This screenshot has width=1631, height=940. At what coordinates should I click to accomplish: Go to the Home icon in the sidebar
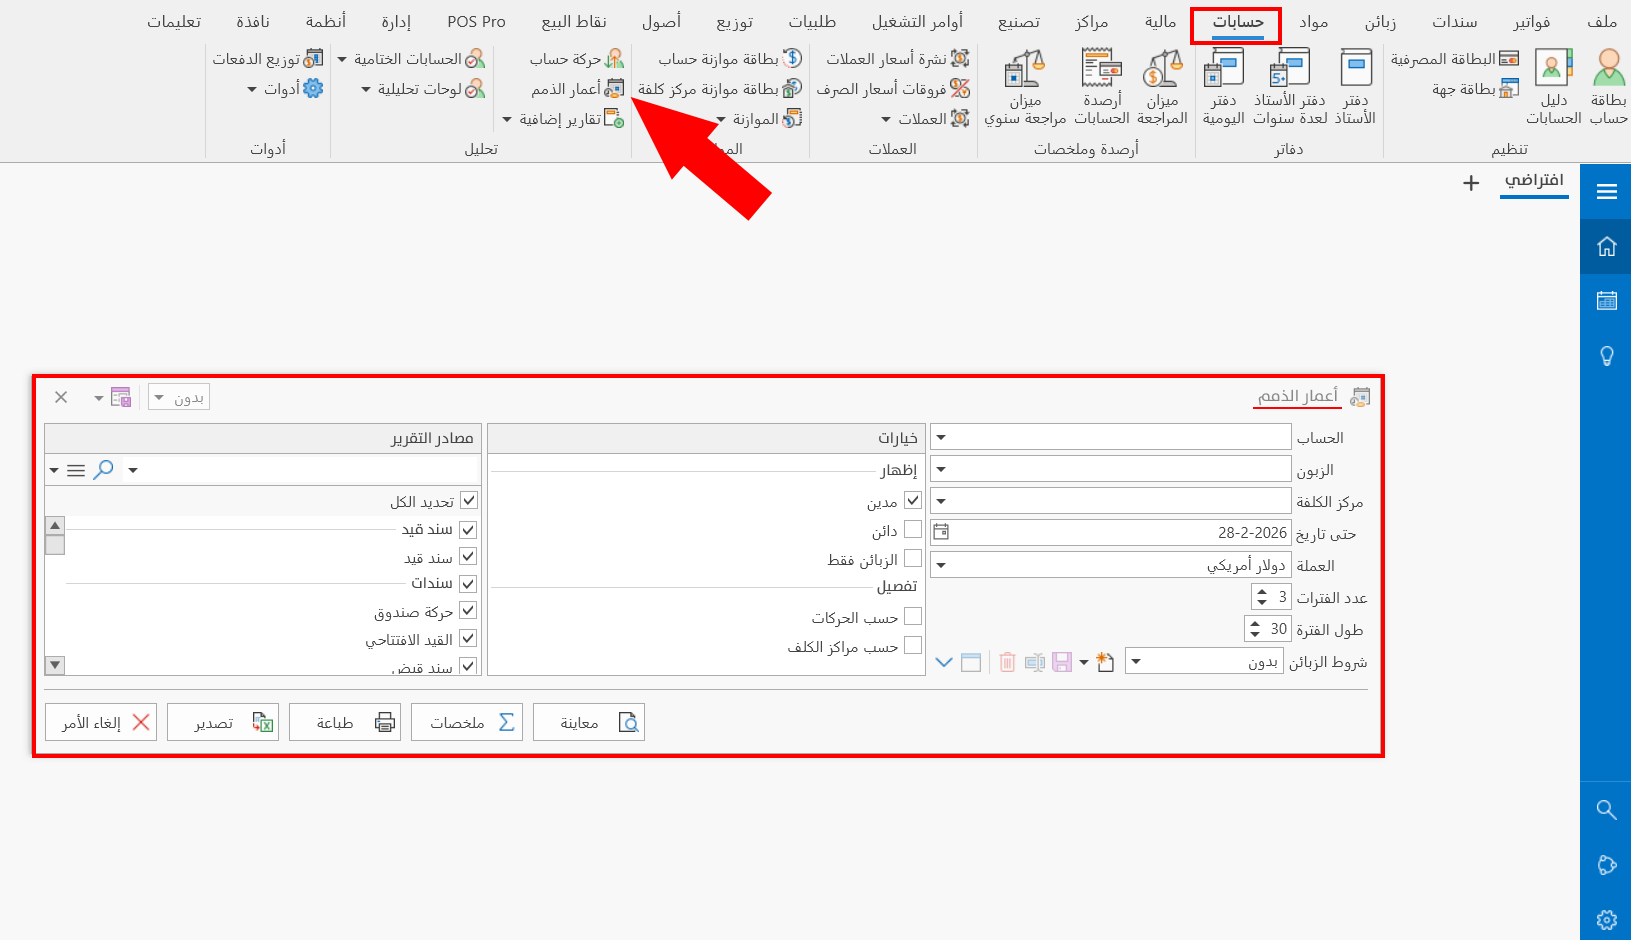coord(1607,246)
